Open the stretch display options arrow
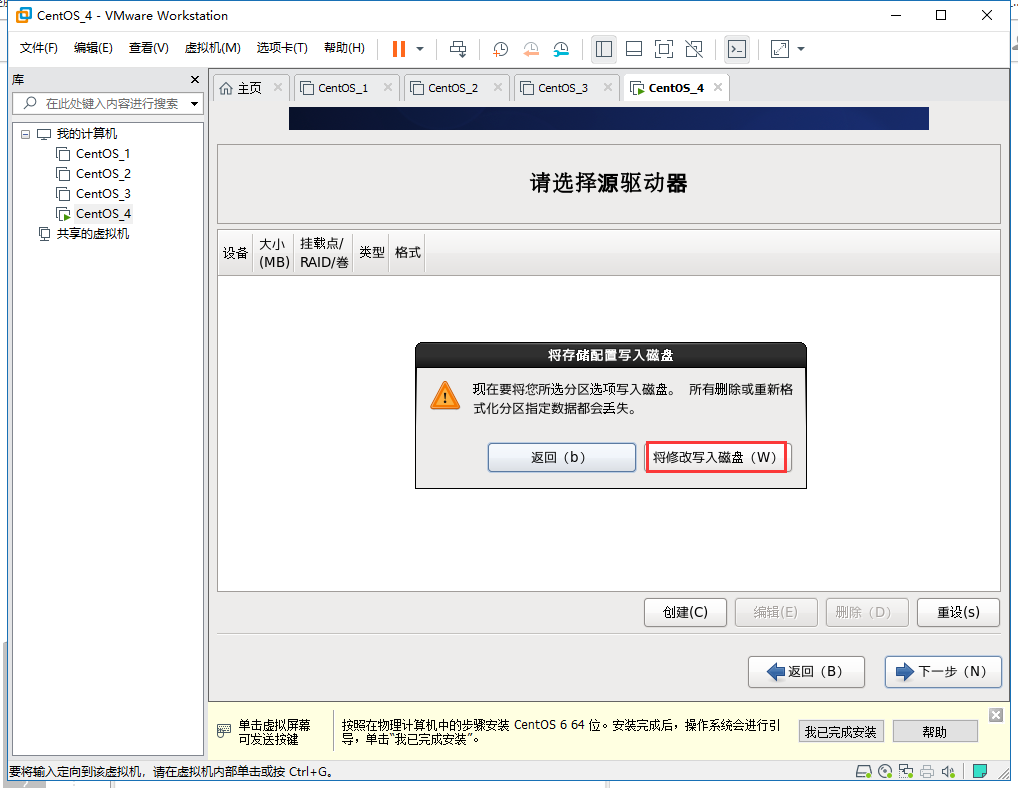 tap(801, 49)
